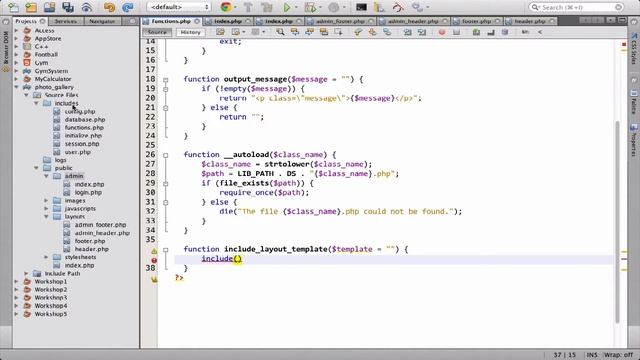Toggle the INS insert mode indicator

pyautogui.click(x=592, y=355)
